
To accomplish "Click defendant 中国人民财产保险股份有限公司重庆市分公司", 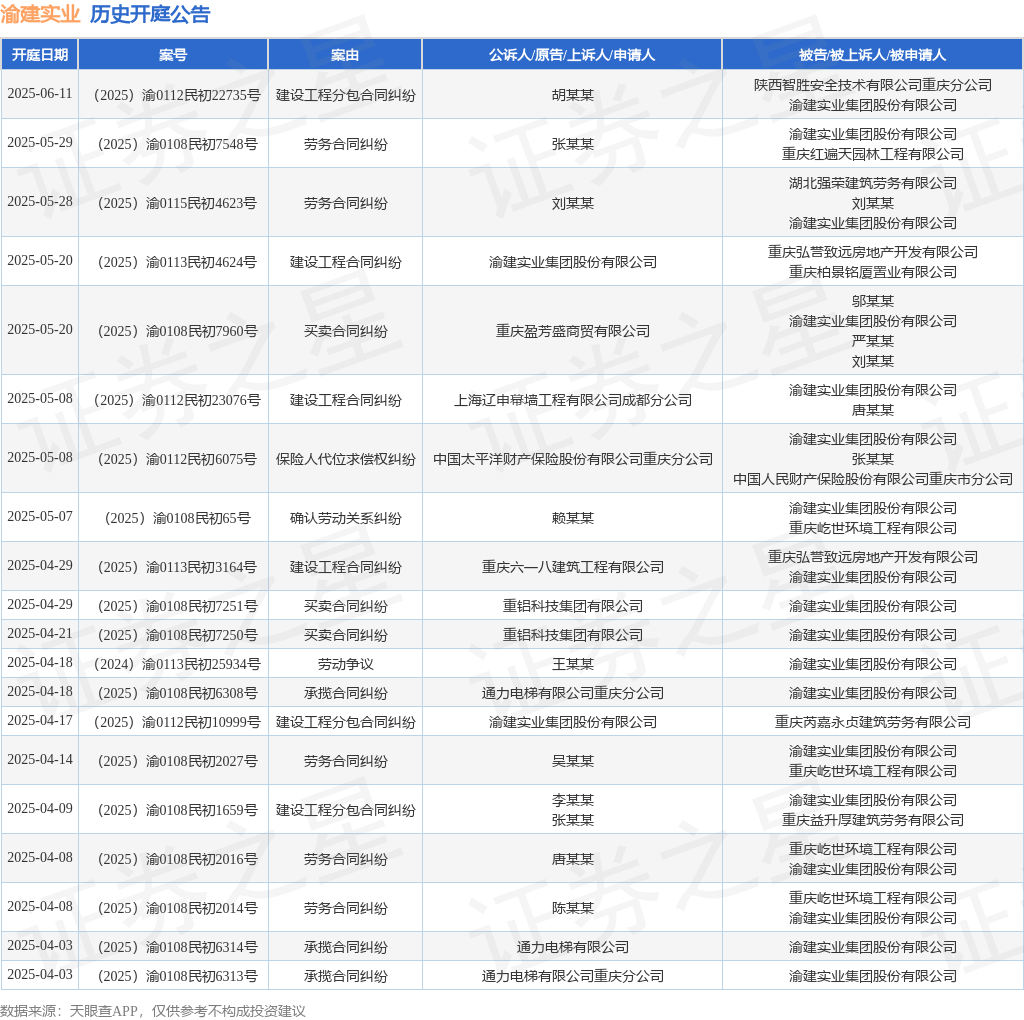I will [872, 479].
